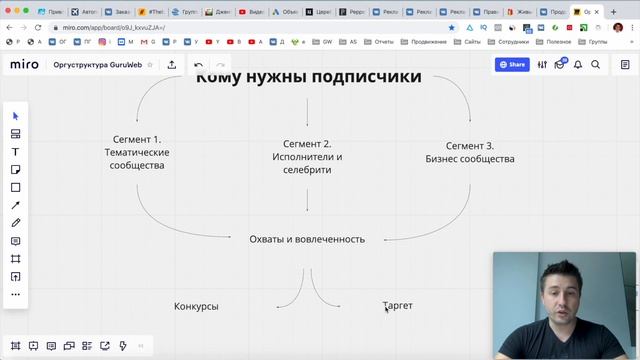Image resolution: width=640 pixels, height=360 pixels.
Task: Open the icon with the blue badge
Action: (x=560, y=64)
